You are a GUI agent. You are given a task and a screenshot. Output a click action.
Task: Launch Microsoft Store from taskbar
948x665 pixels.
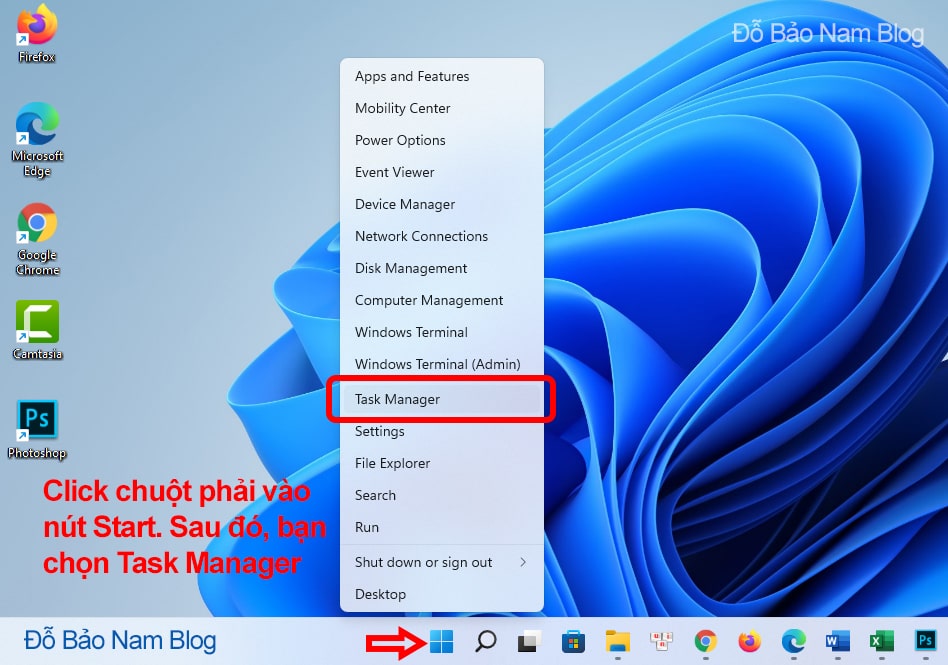point(573,641)
